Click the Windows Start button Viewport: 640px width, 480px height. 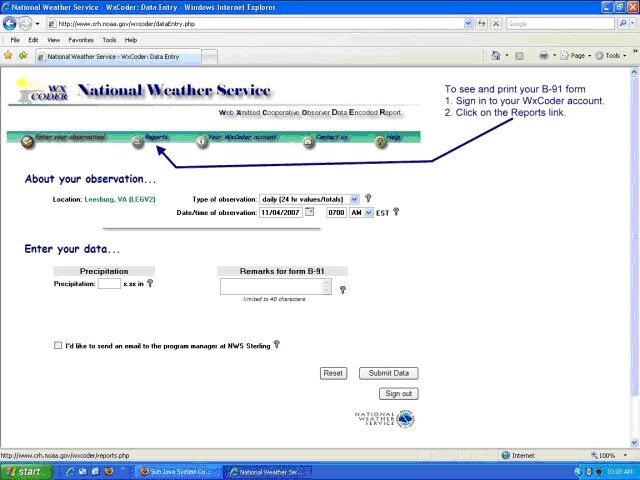[x=27, y=472]
